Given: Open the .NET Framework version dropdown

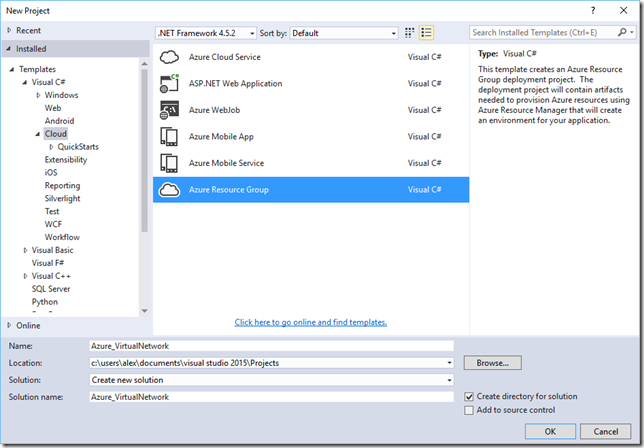Looking at the screenshot, I should tap(252, 33).
